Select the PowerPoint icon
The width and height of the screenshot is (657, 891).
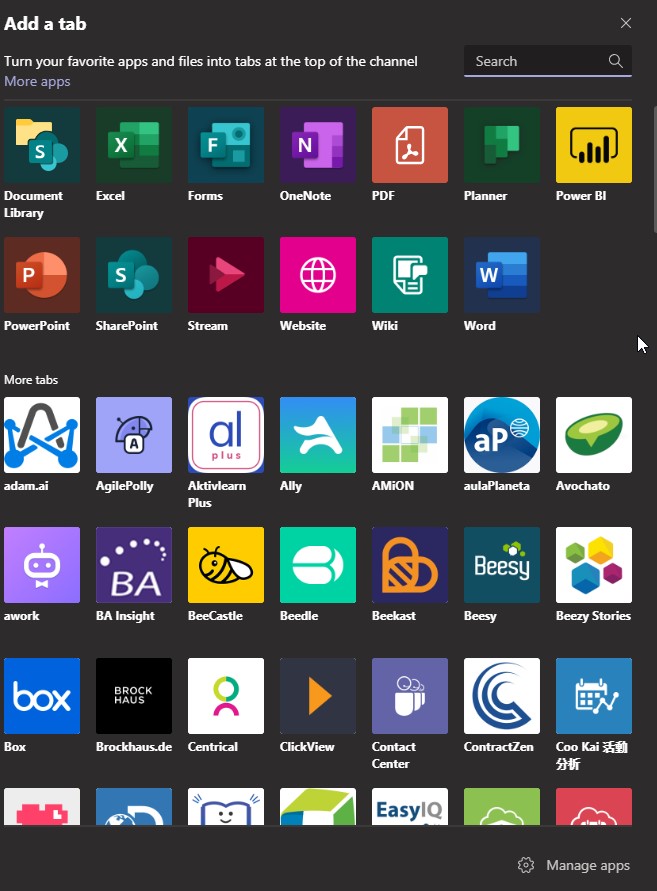(42, 275)
